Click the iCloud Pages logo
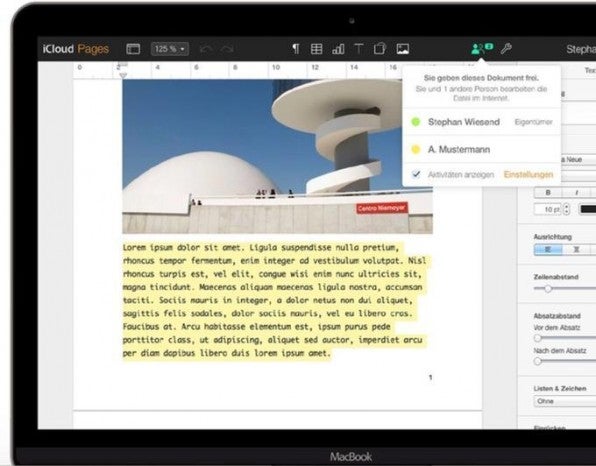Screen dimensions: 596x466 [76, 49]
